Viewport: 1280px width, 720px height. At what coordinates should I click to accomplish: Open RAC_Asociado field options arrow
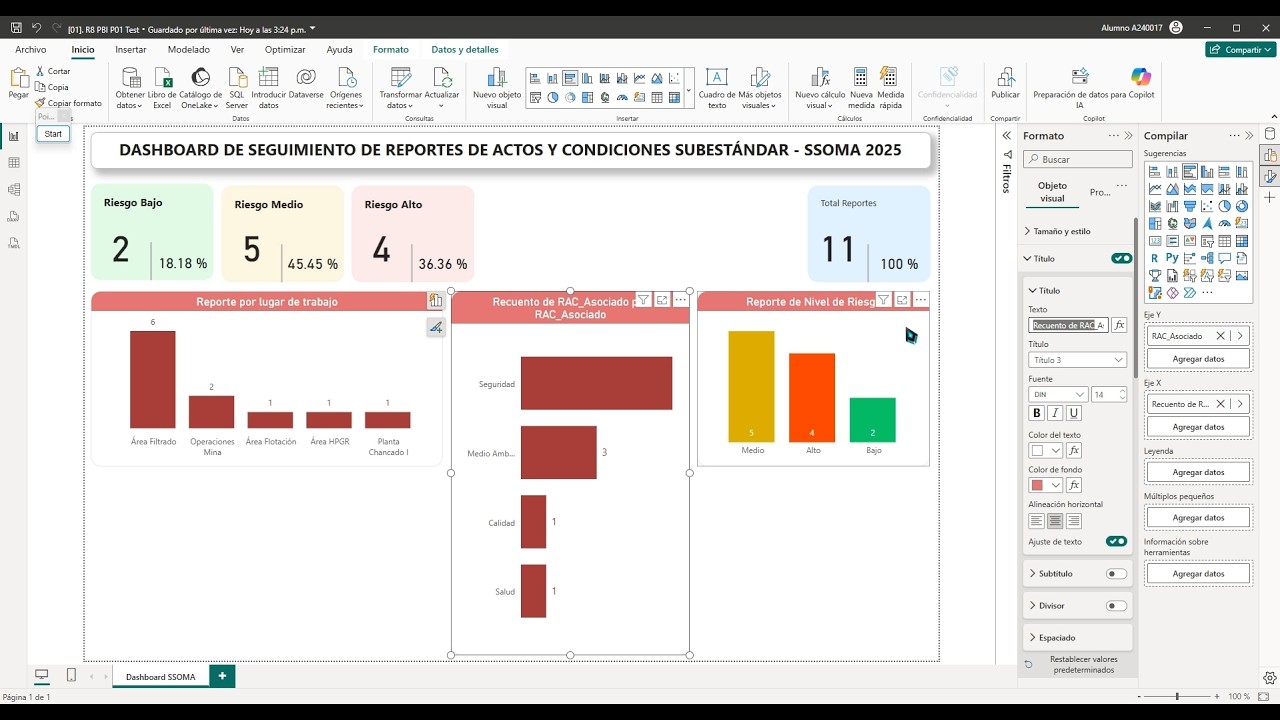coord(1240,336)
